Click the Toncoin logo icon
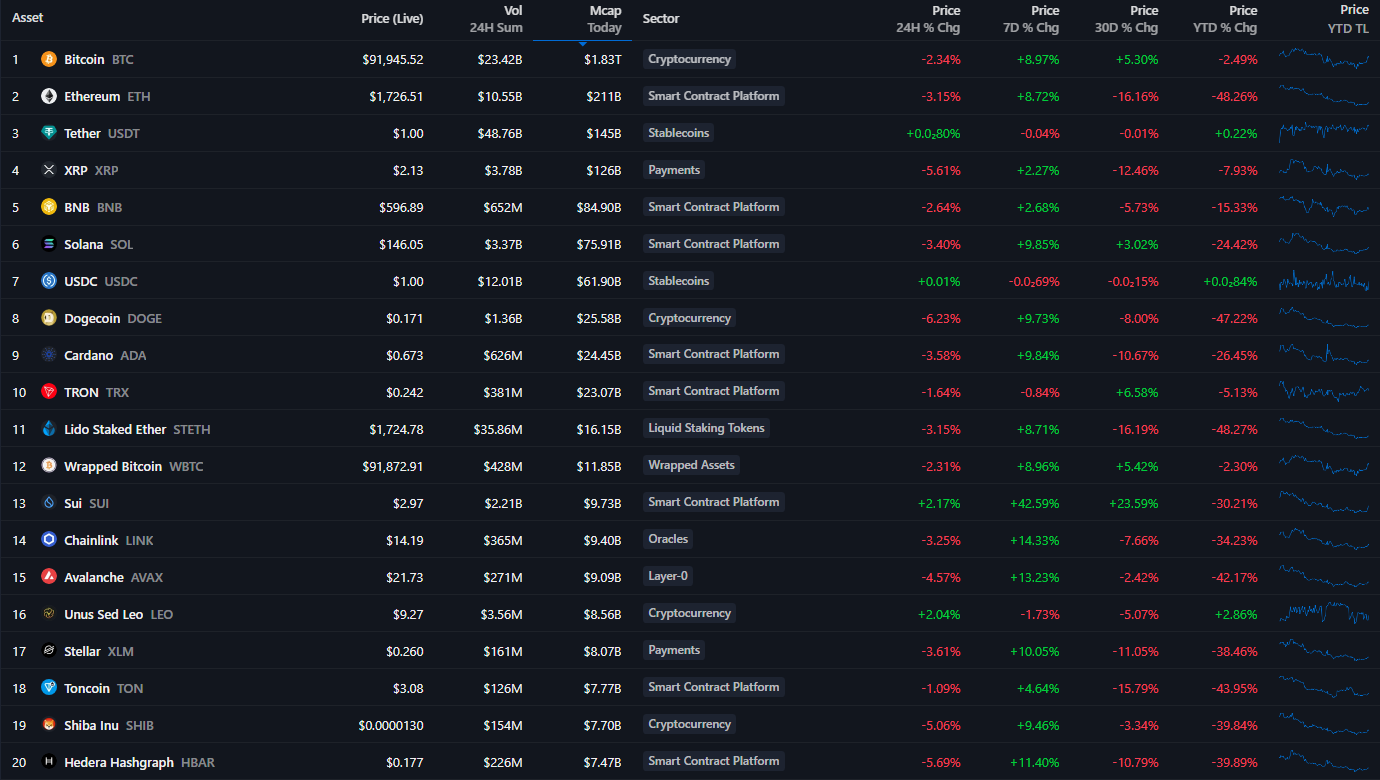This screenshot has height=780, width=1380. pyautogui.click(x=48, y=689)
